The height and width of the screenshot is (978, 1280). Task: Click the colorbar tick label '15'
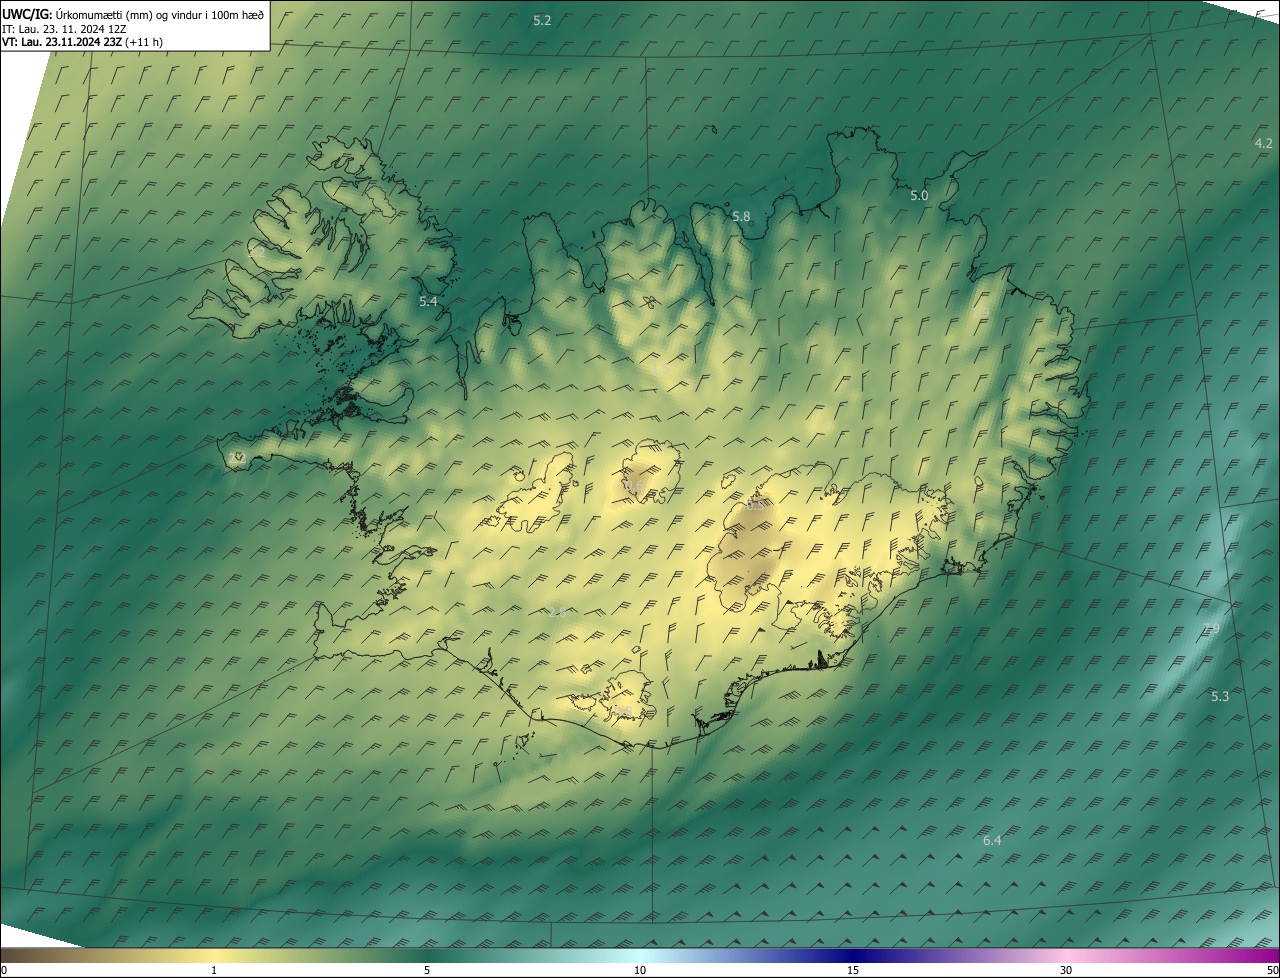tap(853, 970)
